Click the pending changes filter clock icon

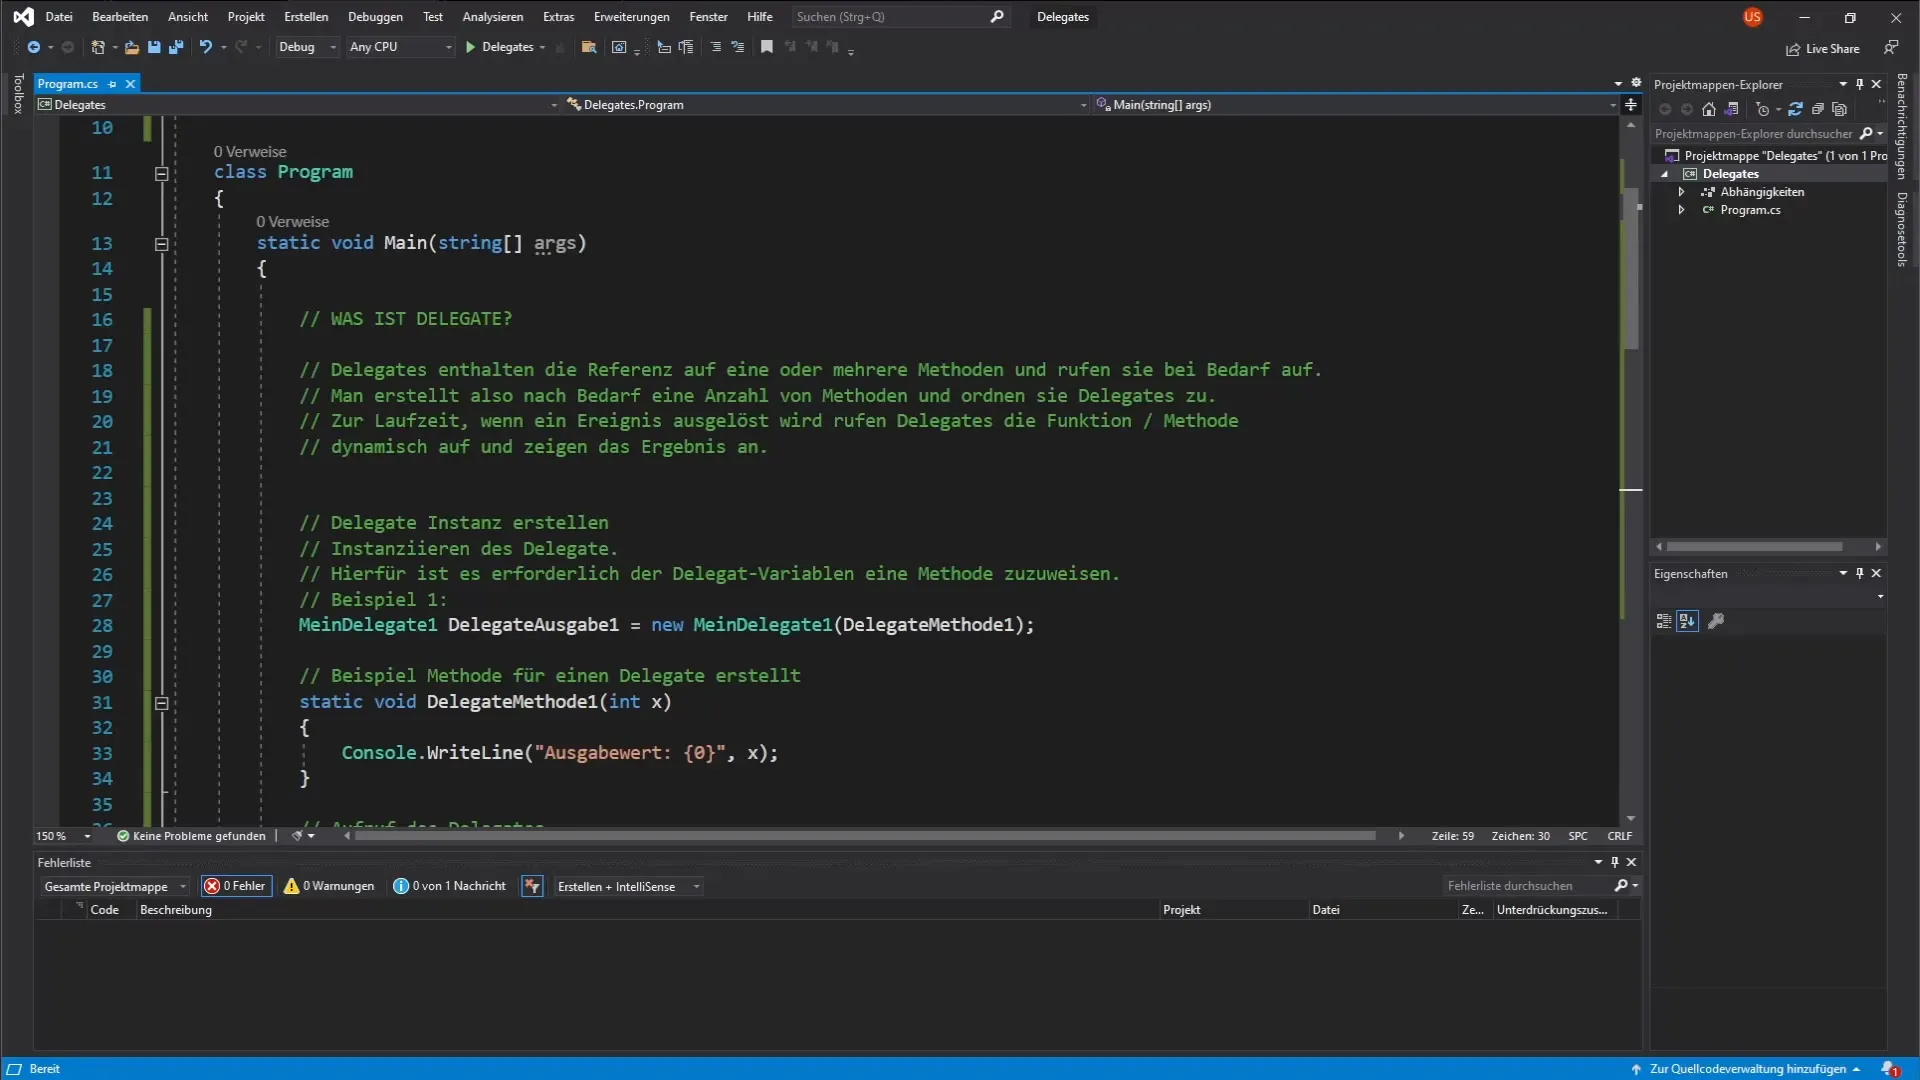point(1762,110)
